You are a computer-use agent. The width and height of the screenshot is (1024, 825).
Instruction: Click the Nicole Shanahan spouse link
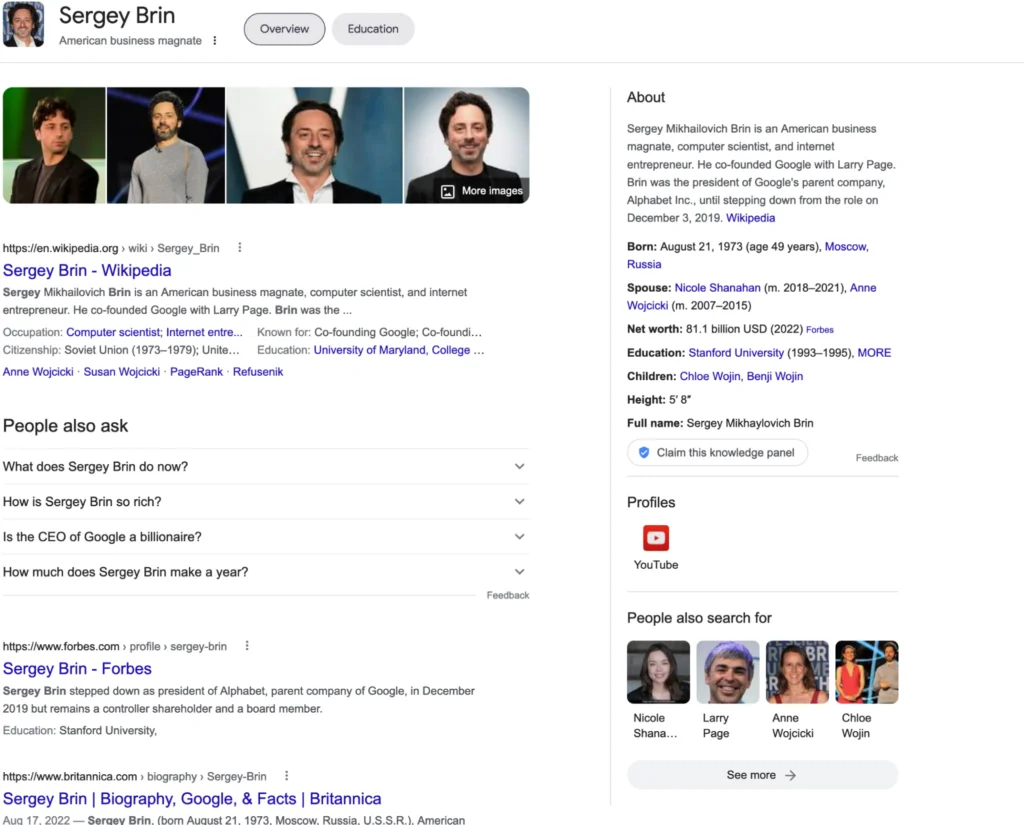[717, 287]
